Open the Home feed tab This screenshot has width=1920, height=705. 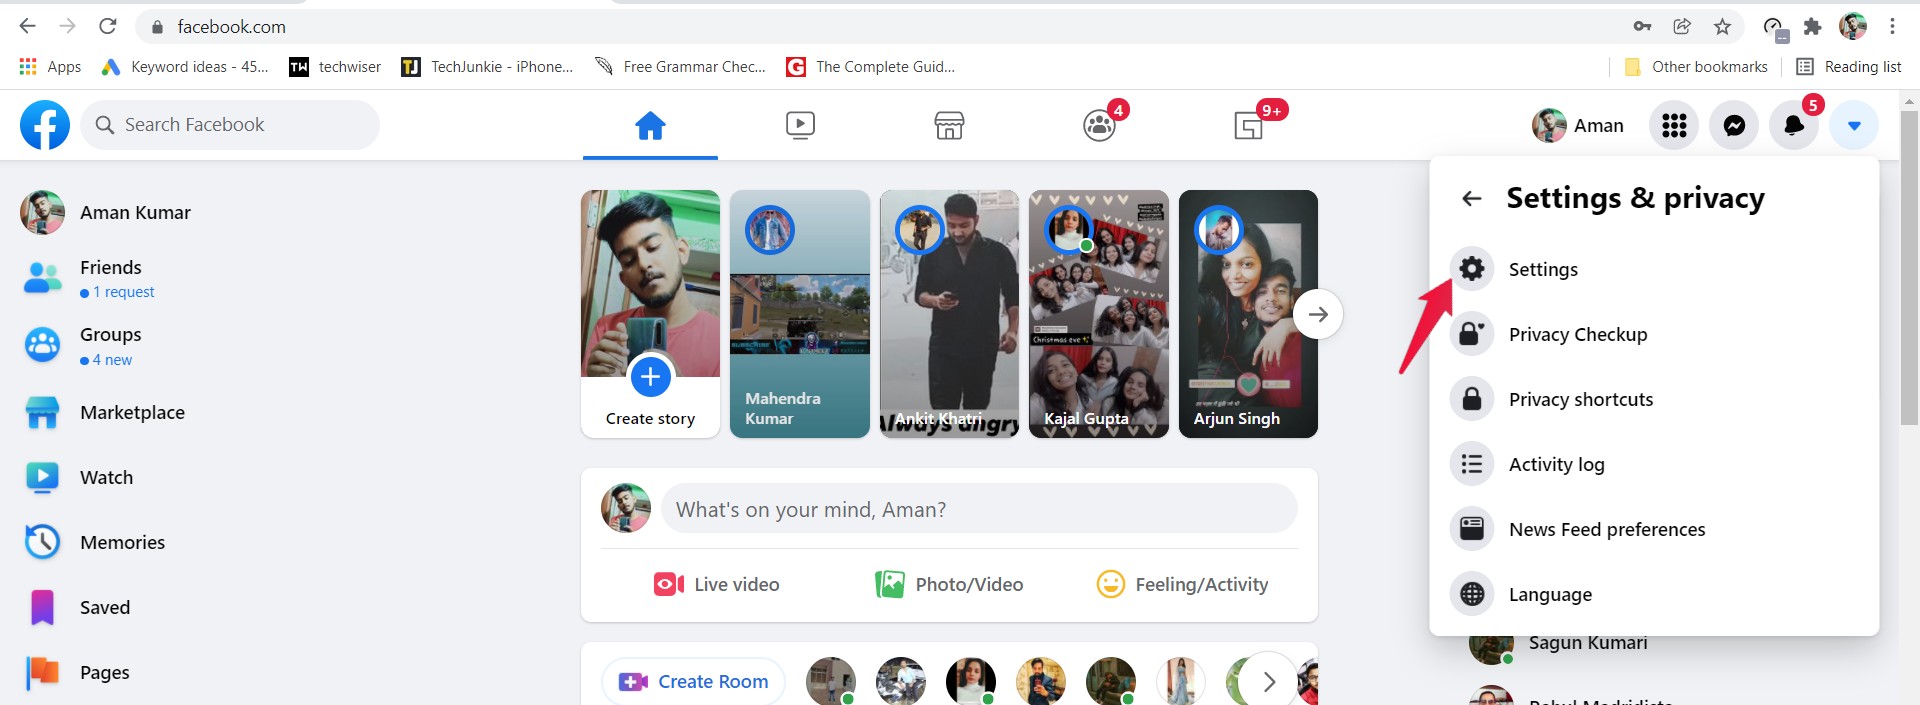[650, 126]
